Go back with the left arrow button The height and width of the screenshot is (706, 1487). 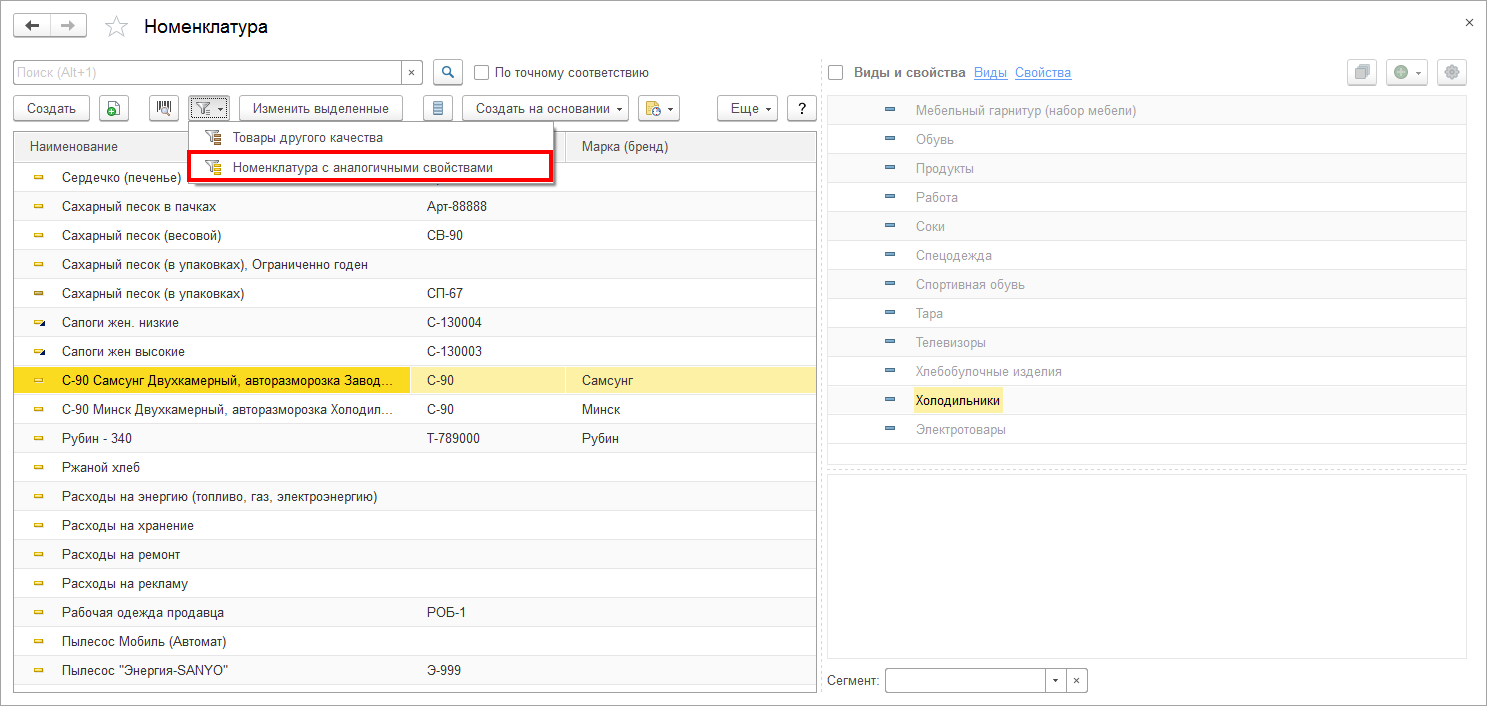tap(31, 26)
